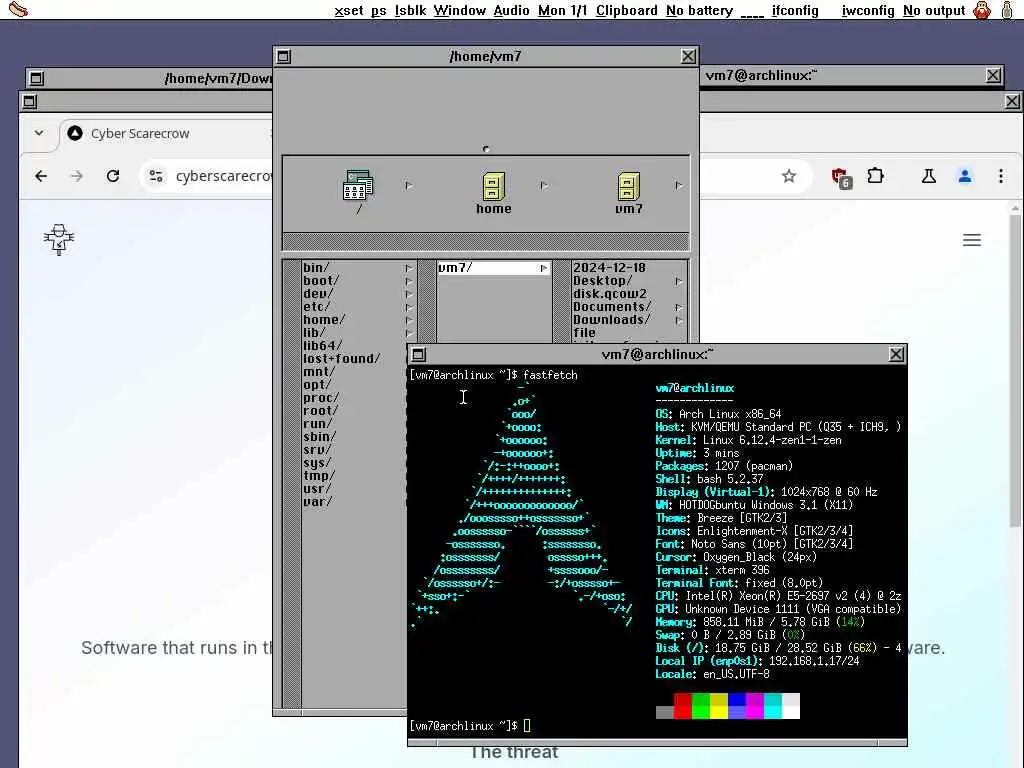
Task: Open the /home/vm7/Downloads window menu button
Action: [x=37, y=78]
